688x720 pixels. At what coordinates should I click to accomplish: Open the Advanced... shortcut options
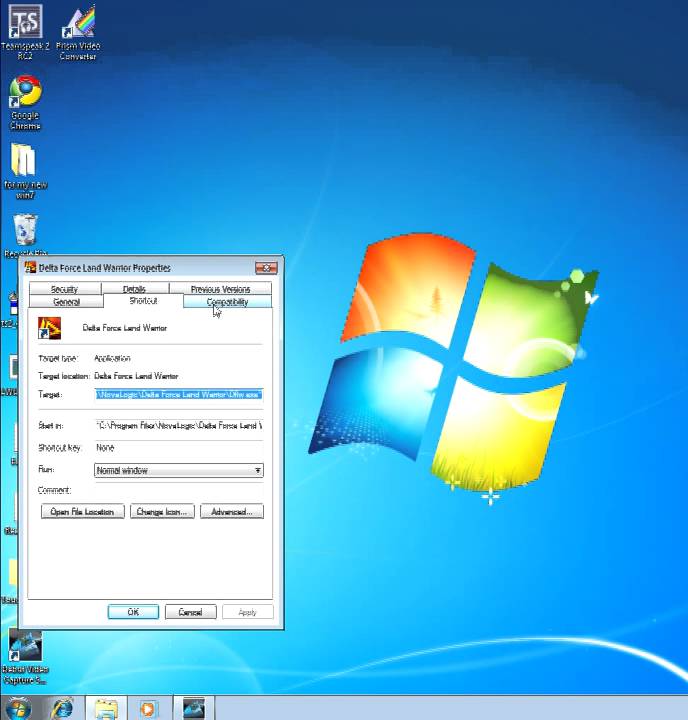232,512
